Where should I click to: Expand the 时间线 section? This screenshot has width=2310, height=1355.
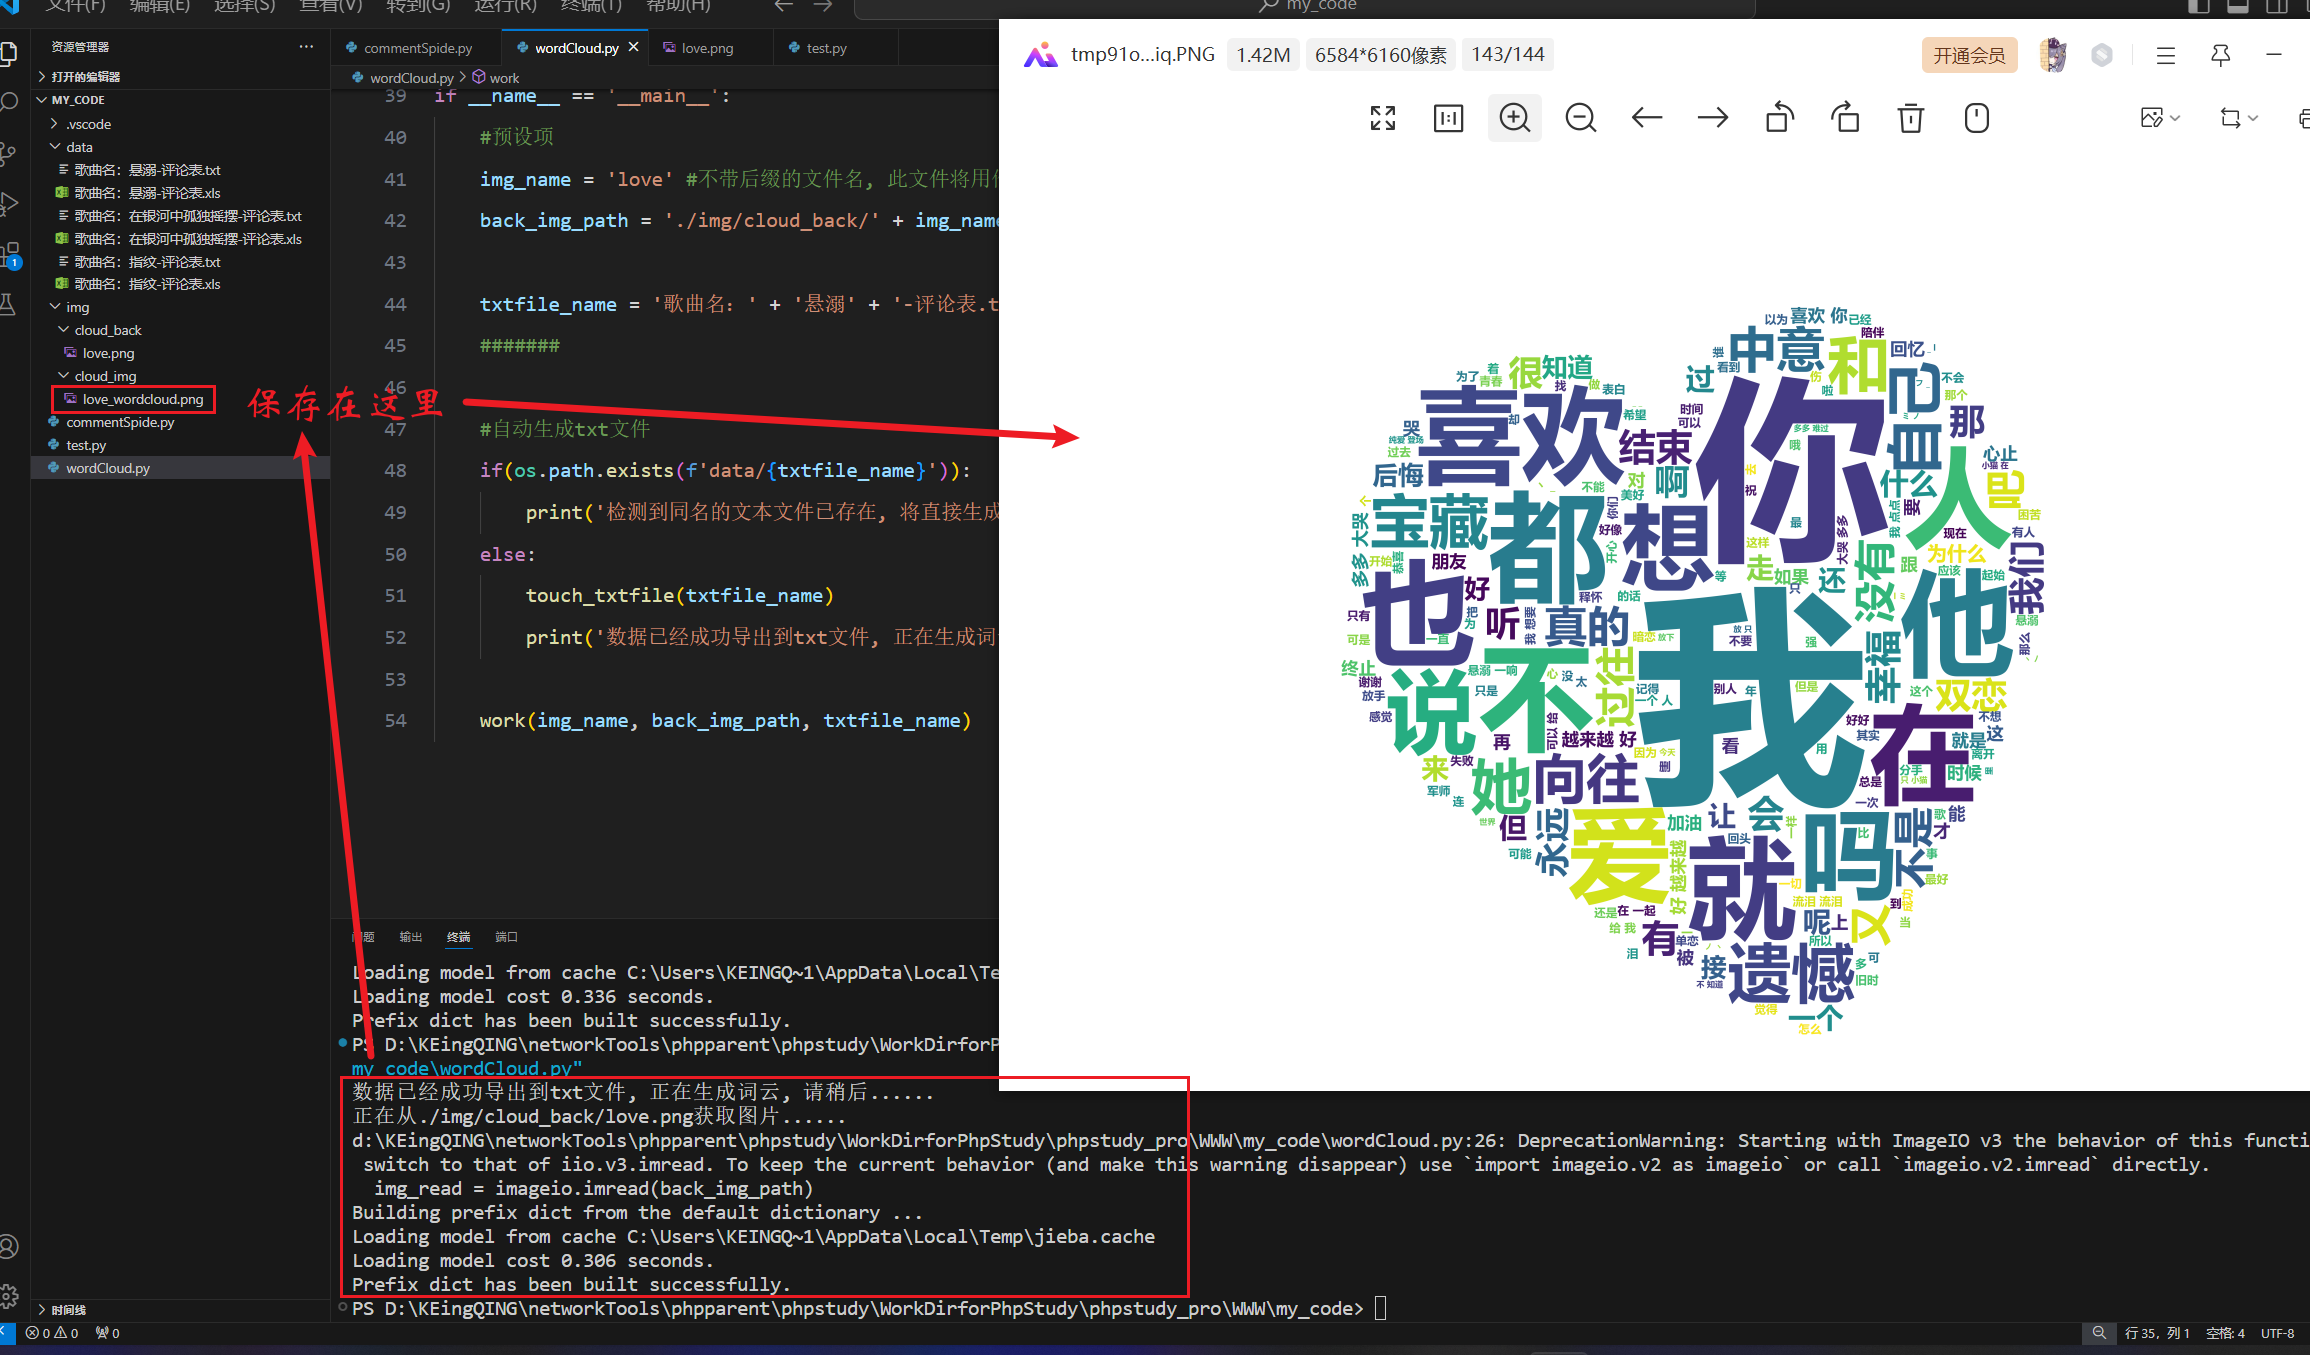pyautogui.click(x=68, y=1309)
